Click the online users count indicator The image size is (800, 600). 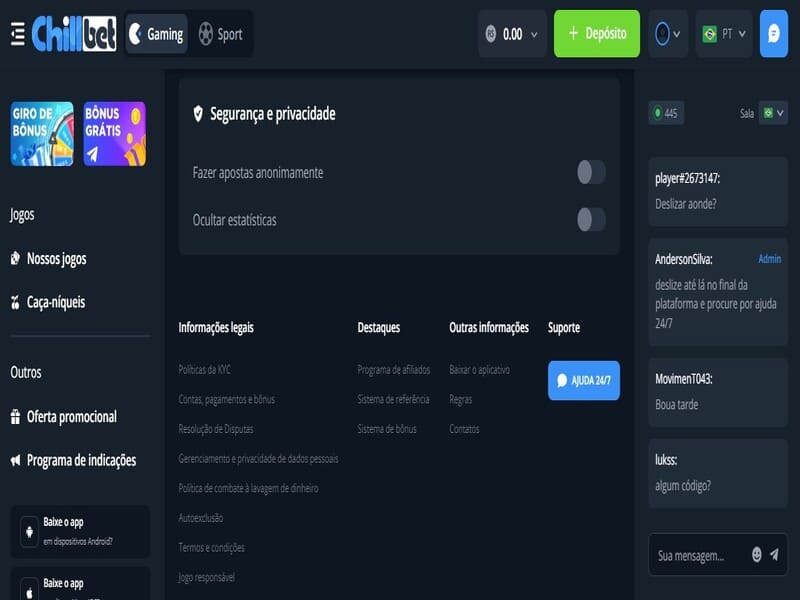[x=665, y=113]
